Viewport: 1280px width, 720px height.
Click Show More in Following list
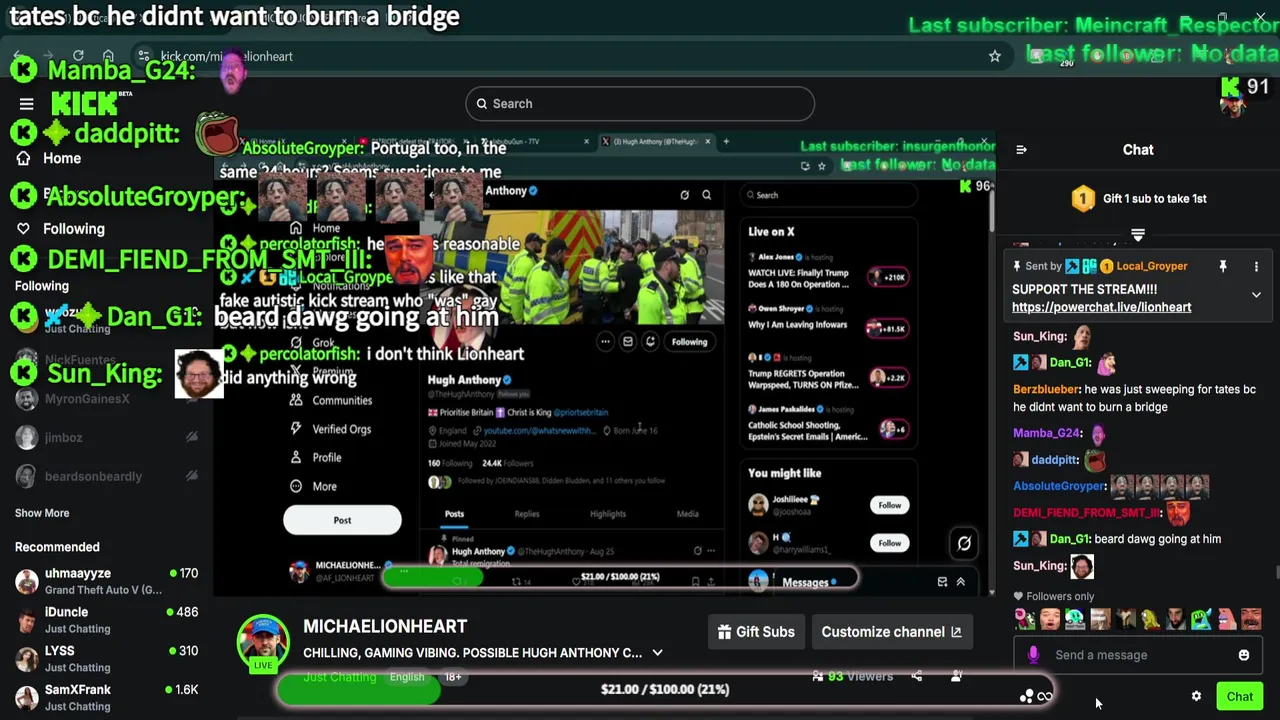point(42,513)
